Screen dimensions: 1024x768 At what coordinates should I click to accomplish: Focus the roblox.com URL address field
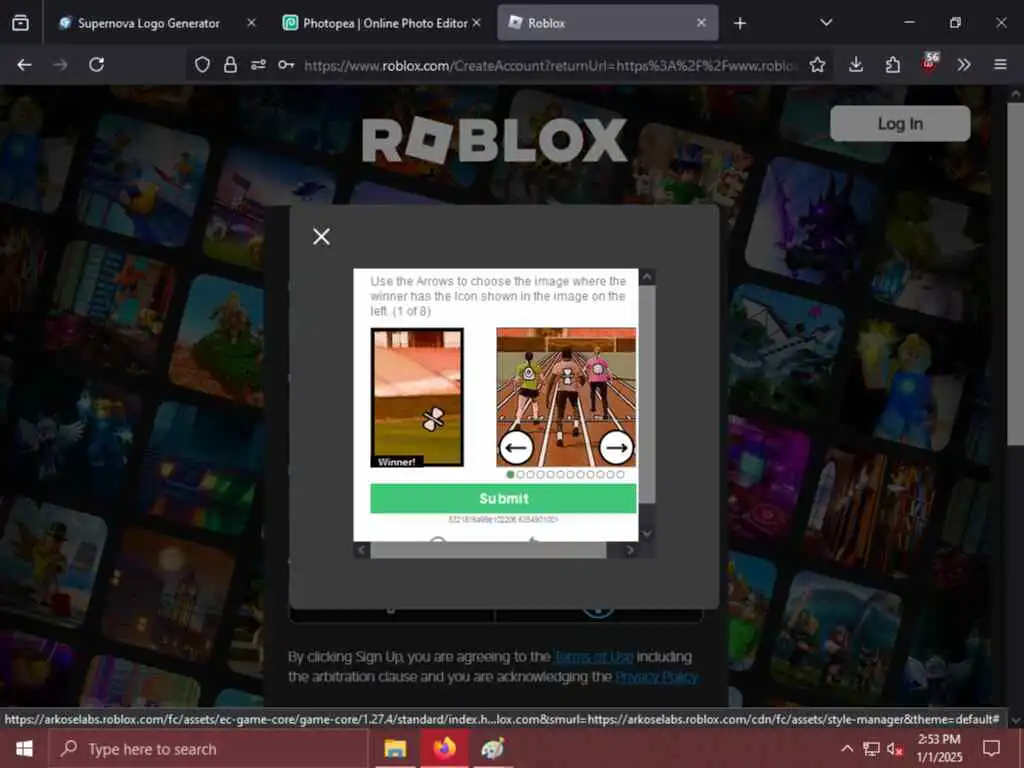coord(550,65)
